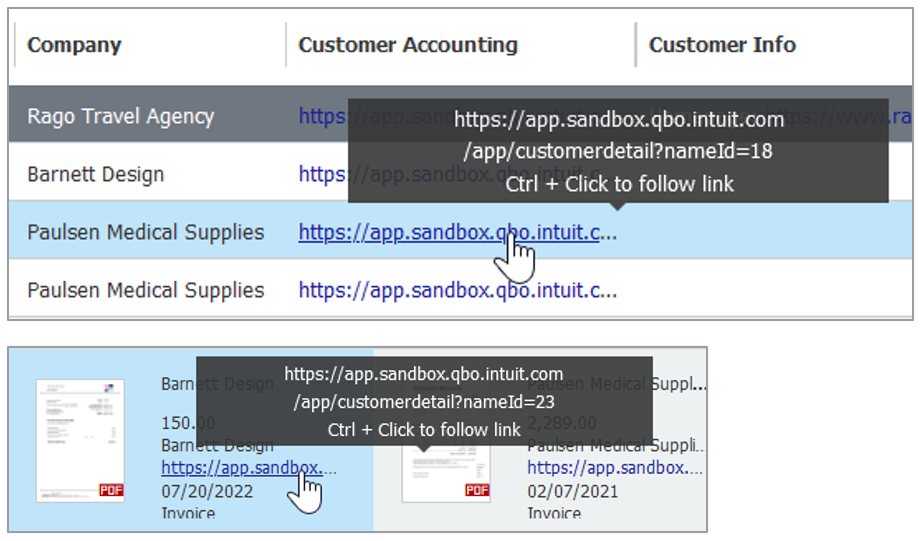The image size is (922, 541).
Task: Click the 2,289.00 amount in Paulsen tile
Action: [x=562, y=423]
